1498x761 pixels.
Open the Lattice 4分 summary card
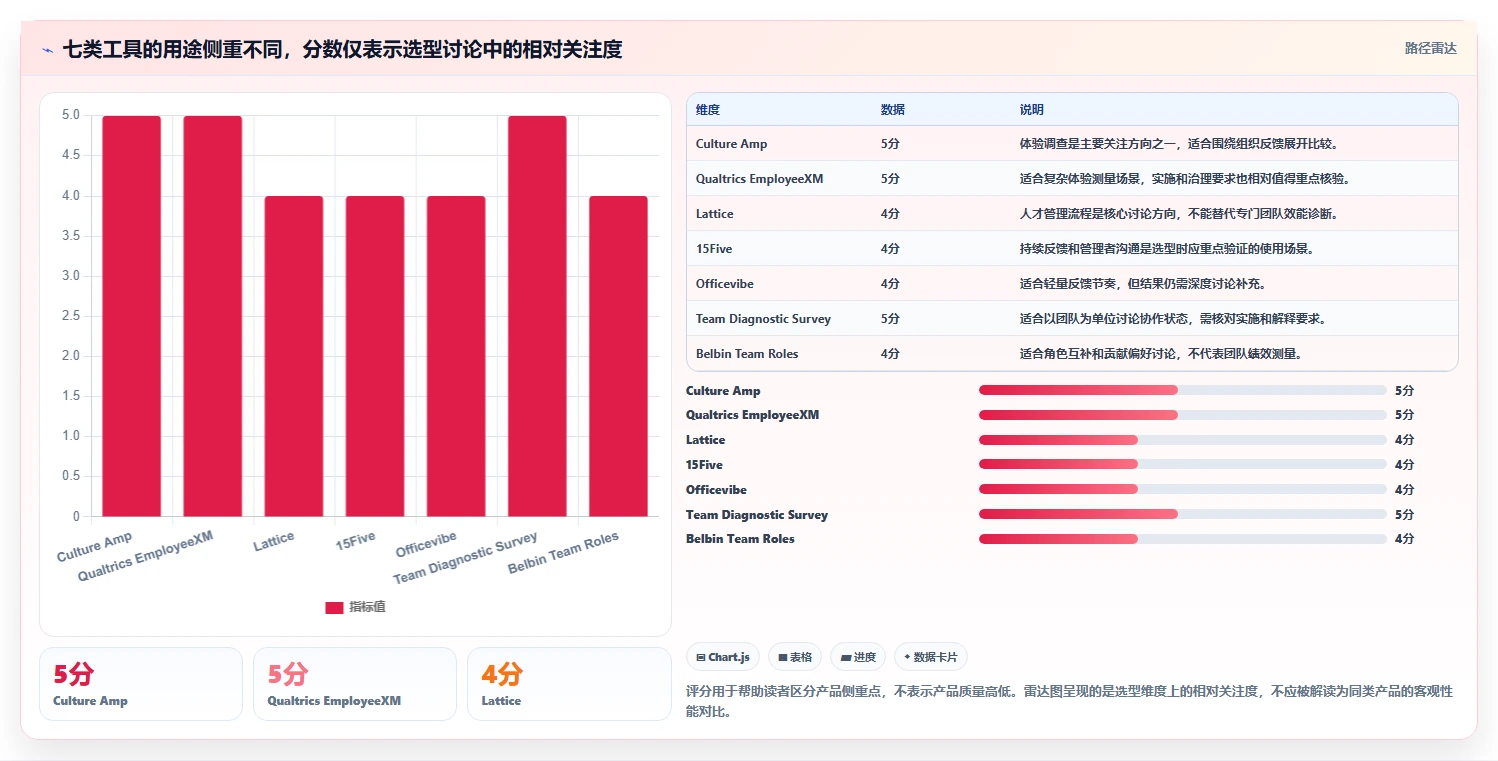[x=569, y=684]
